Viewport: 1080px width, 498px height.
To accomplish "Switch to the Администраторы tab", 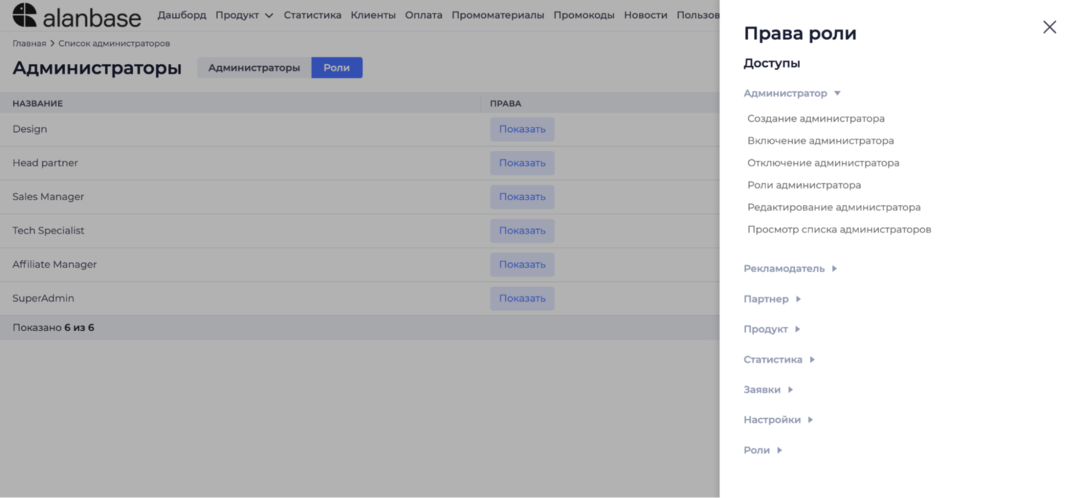I will (254, 68).
